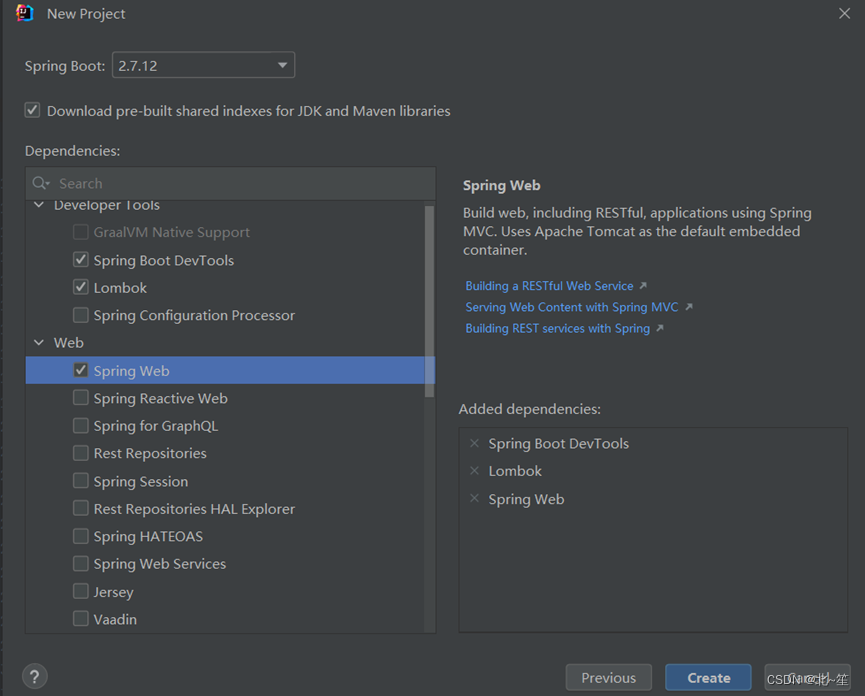Viewport: 865px width, 696px height.
Task: Remove Lombok from added dependencies
Action: (474, 471)
